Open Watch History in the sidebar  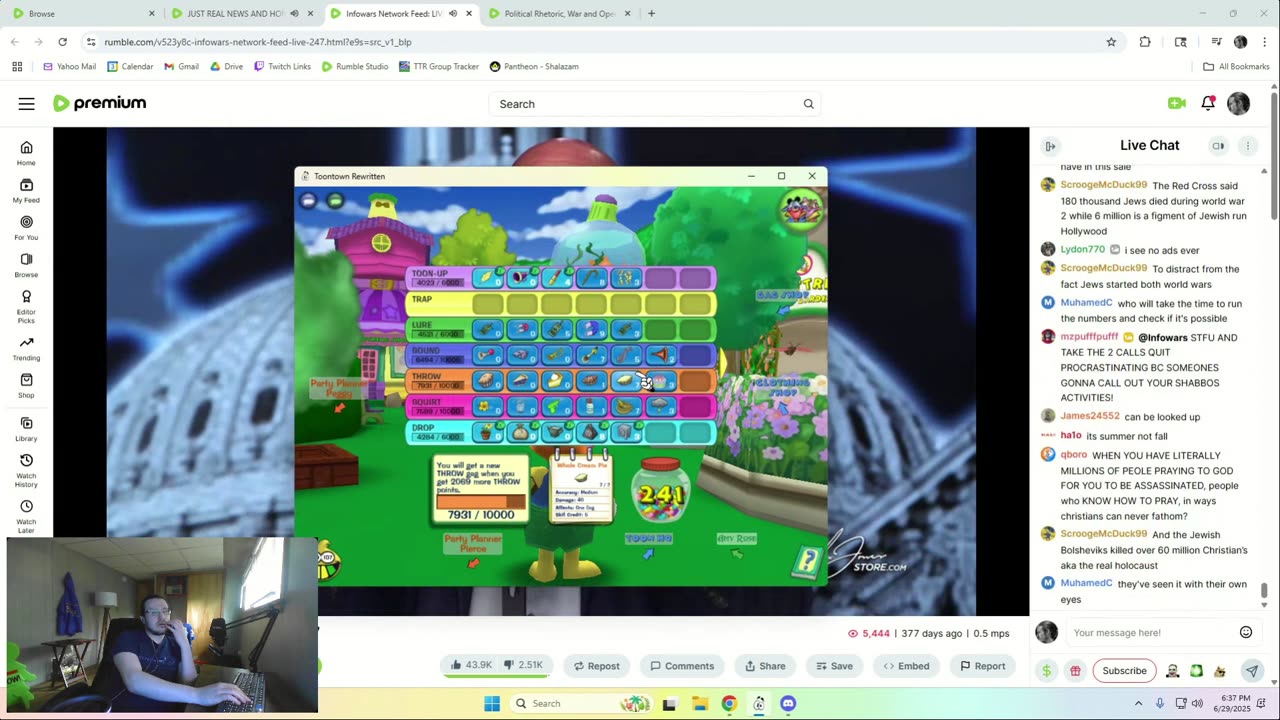tap(26, 469)
